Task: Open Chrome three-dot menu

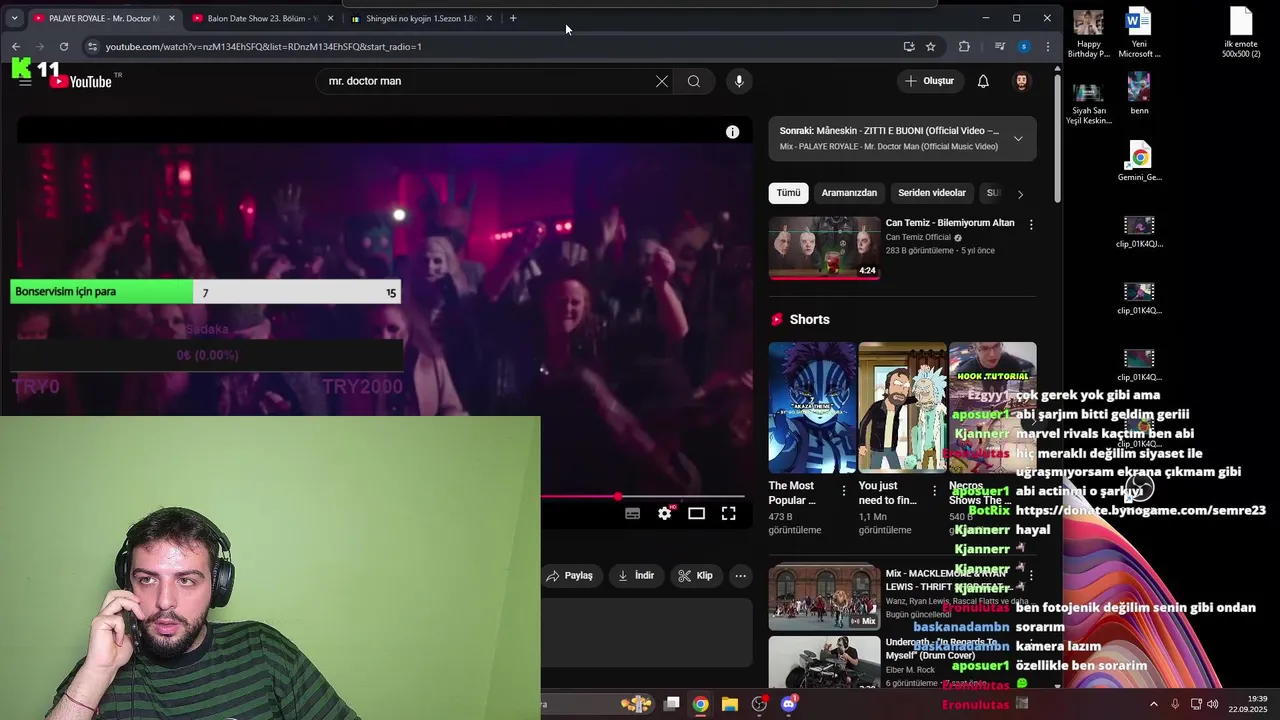Action: (1047, 46)
